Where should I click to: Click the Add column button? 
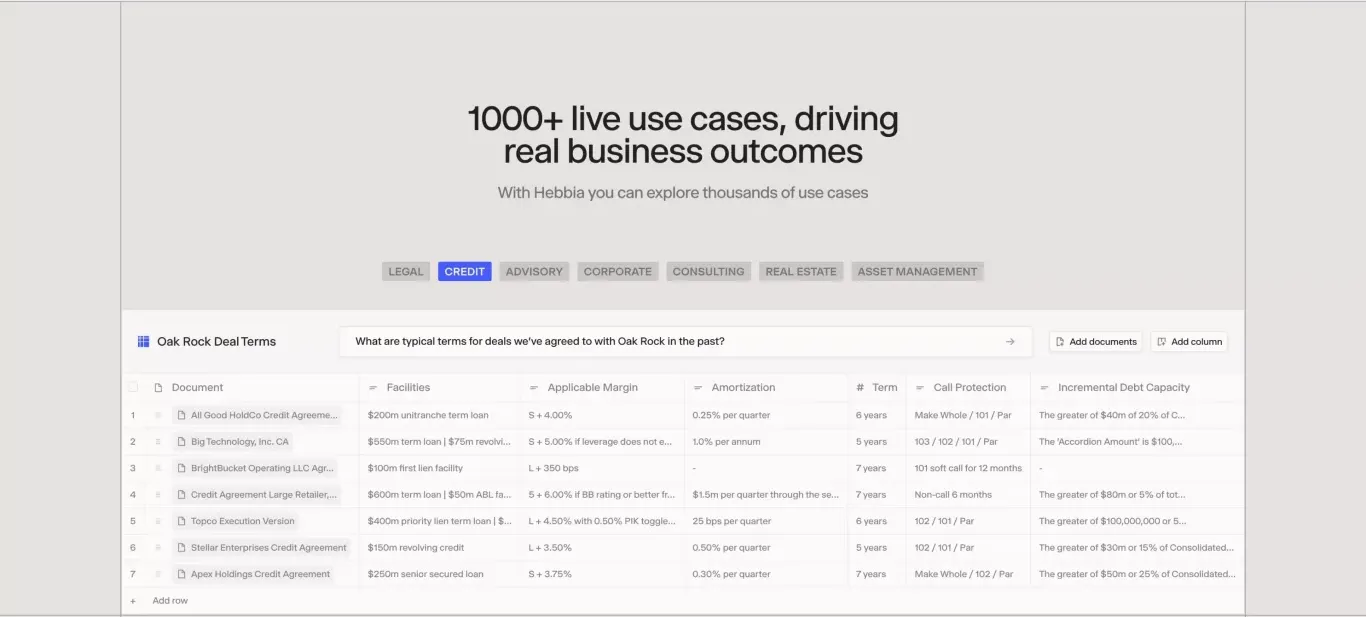(x=1189, y=342)
